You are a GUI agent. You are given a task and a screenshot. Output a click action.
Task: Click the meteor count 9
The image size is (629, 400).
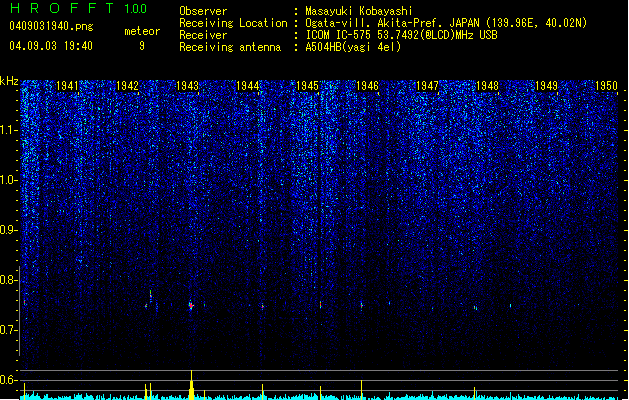(x=142, y=46)
